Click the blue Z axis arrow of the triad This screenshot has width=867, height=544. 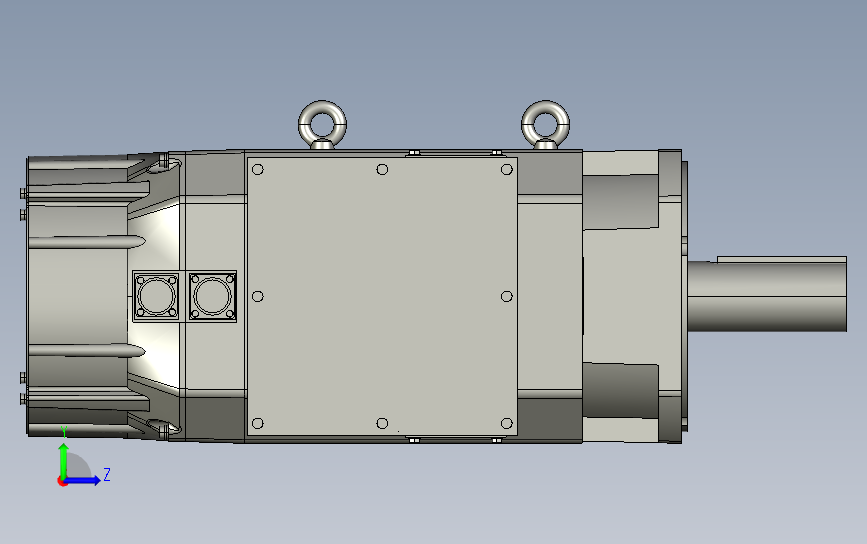[x=83, y=480]
